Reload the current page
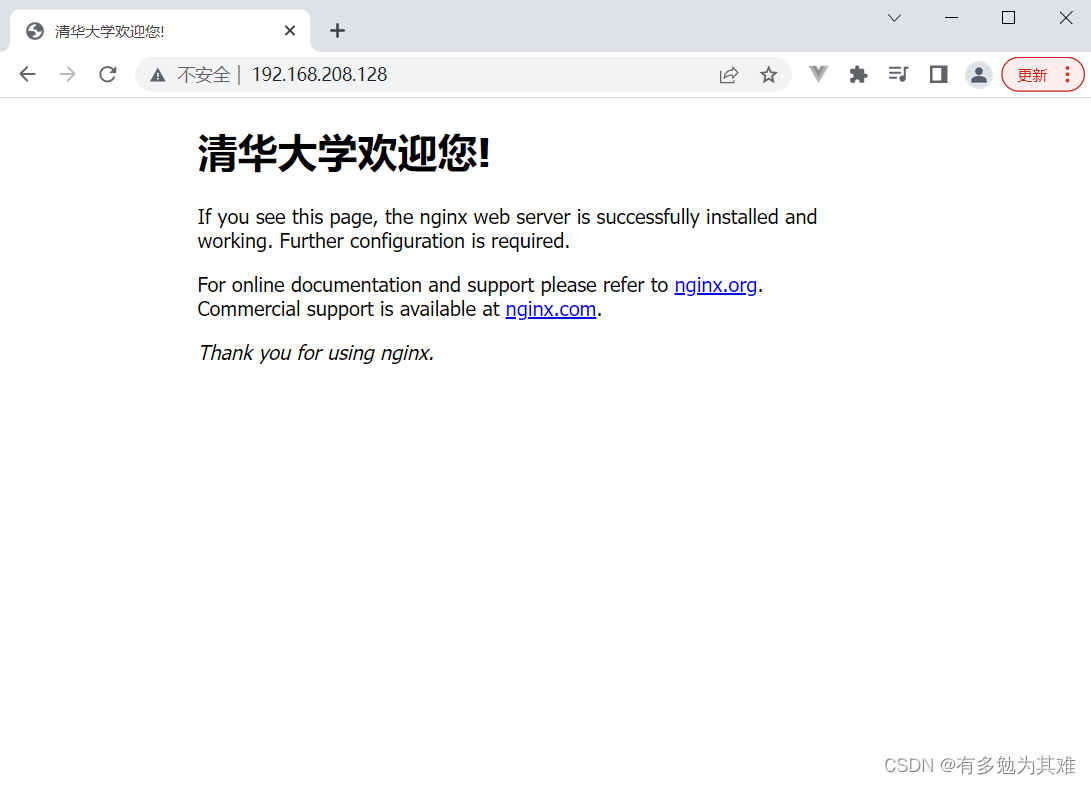The image size is (1091, 785). click(108, 74)
